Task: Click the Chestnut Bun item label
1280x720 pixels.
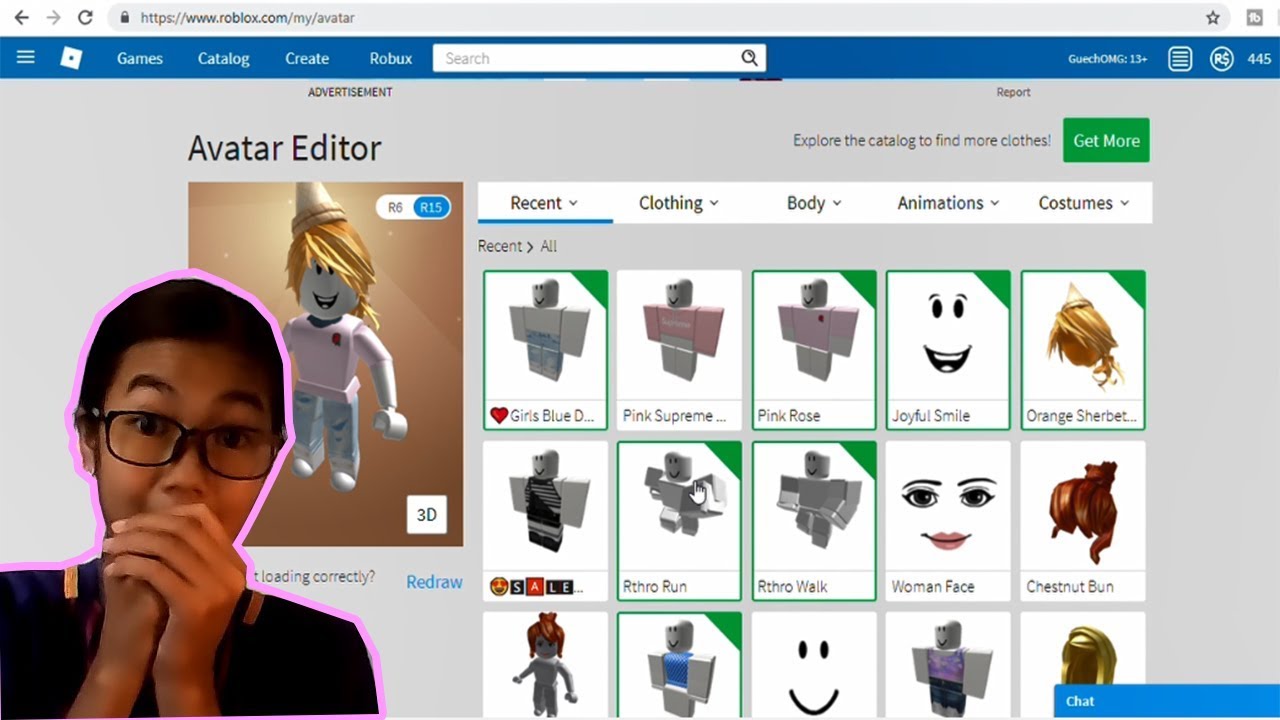Action: point(1070,587)
